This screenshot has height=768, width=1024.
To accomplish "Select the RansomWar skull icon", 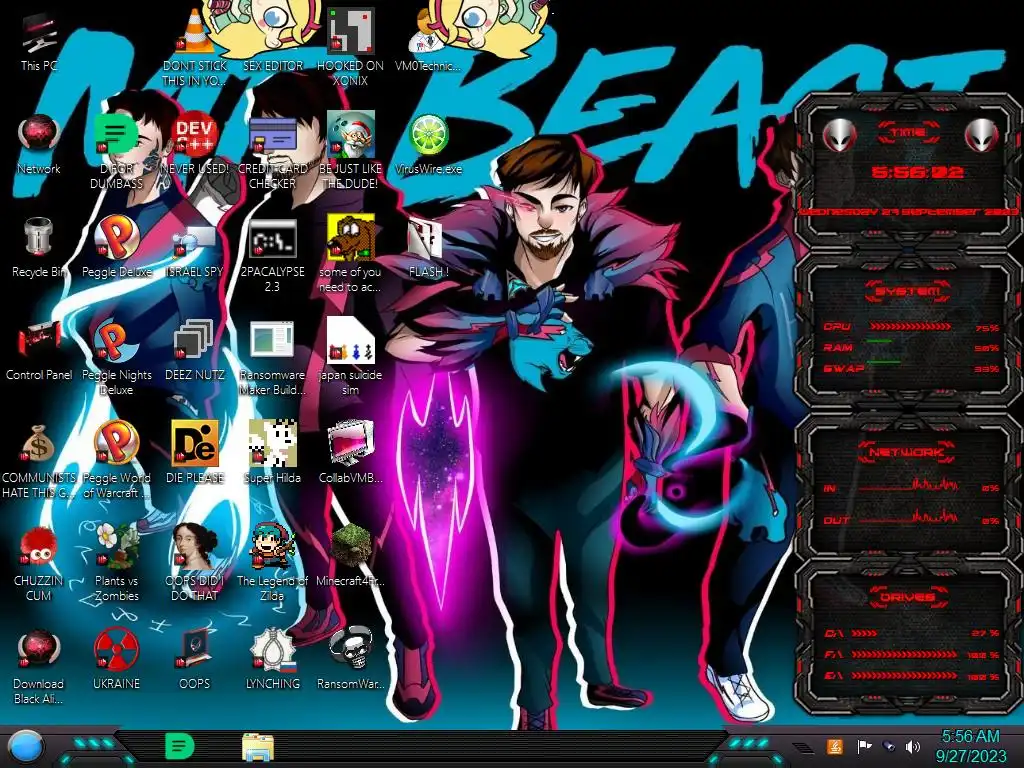I will 351,660.
